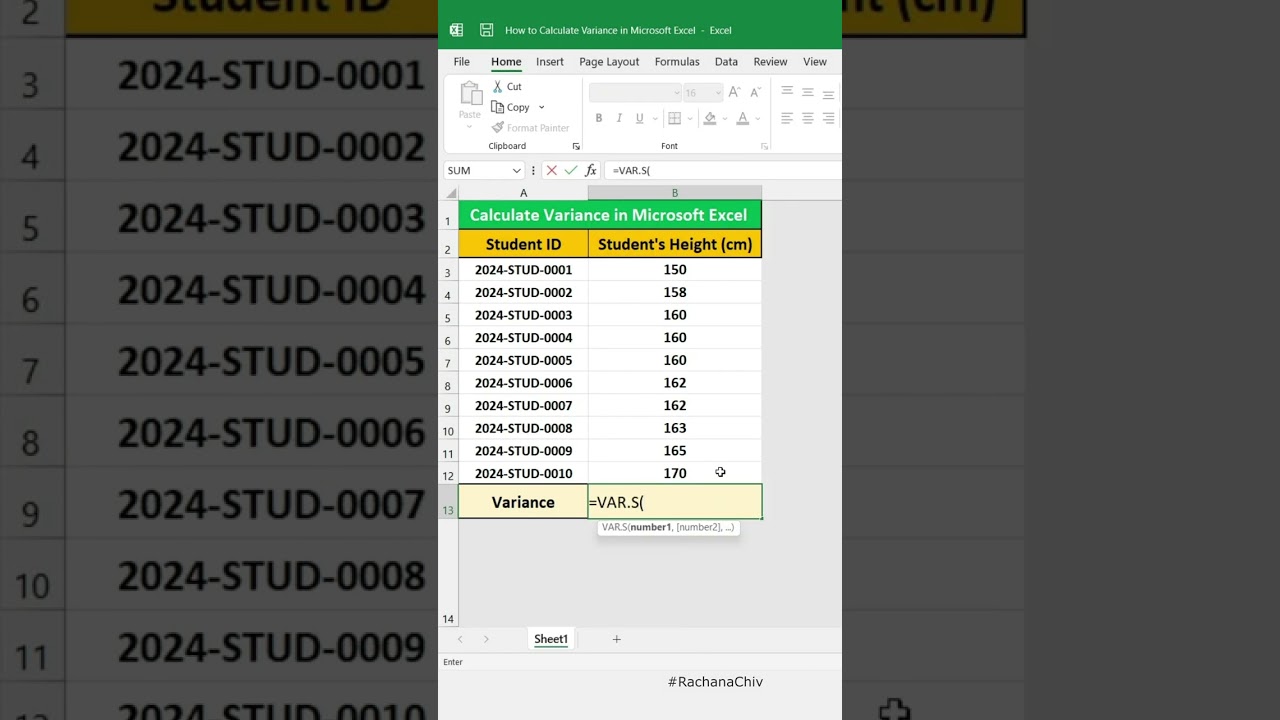Click inside the formula bar
The image size is (1280, 720).
(x=724, y=171)
